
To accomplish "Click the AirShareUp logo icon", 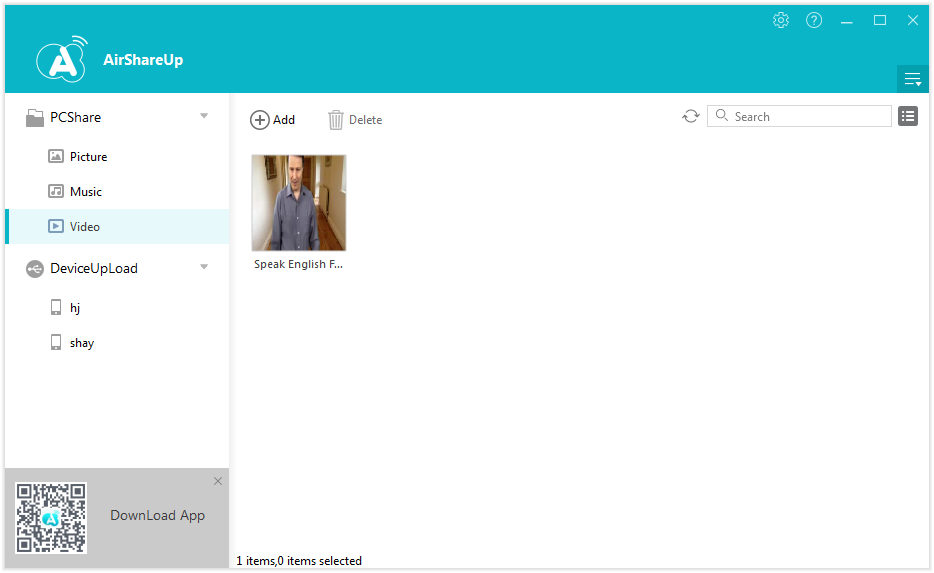I will coord(62,59).
